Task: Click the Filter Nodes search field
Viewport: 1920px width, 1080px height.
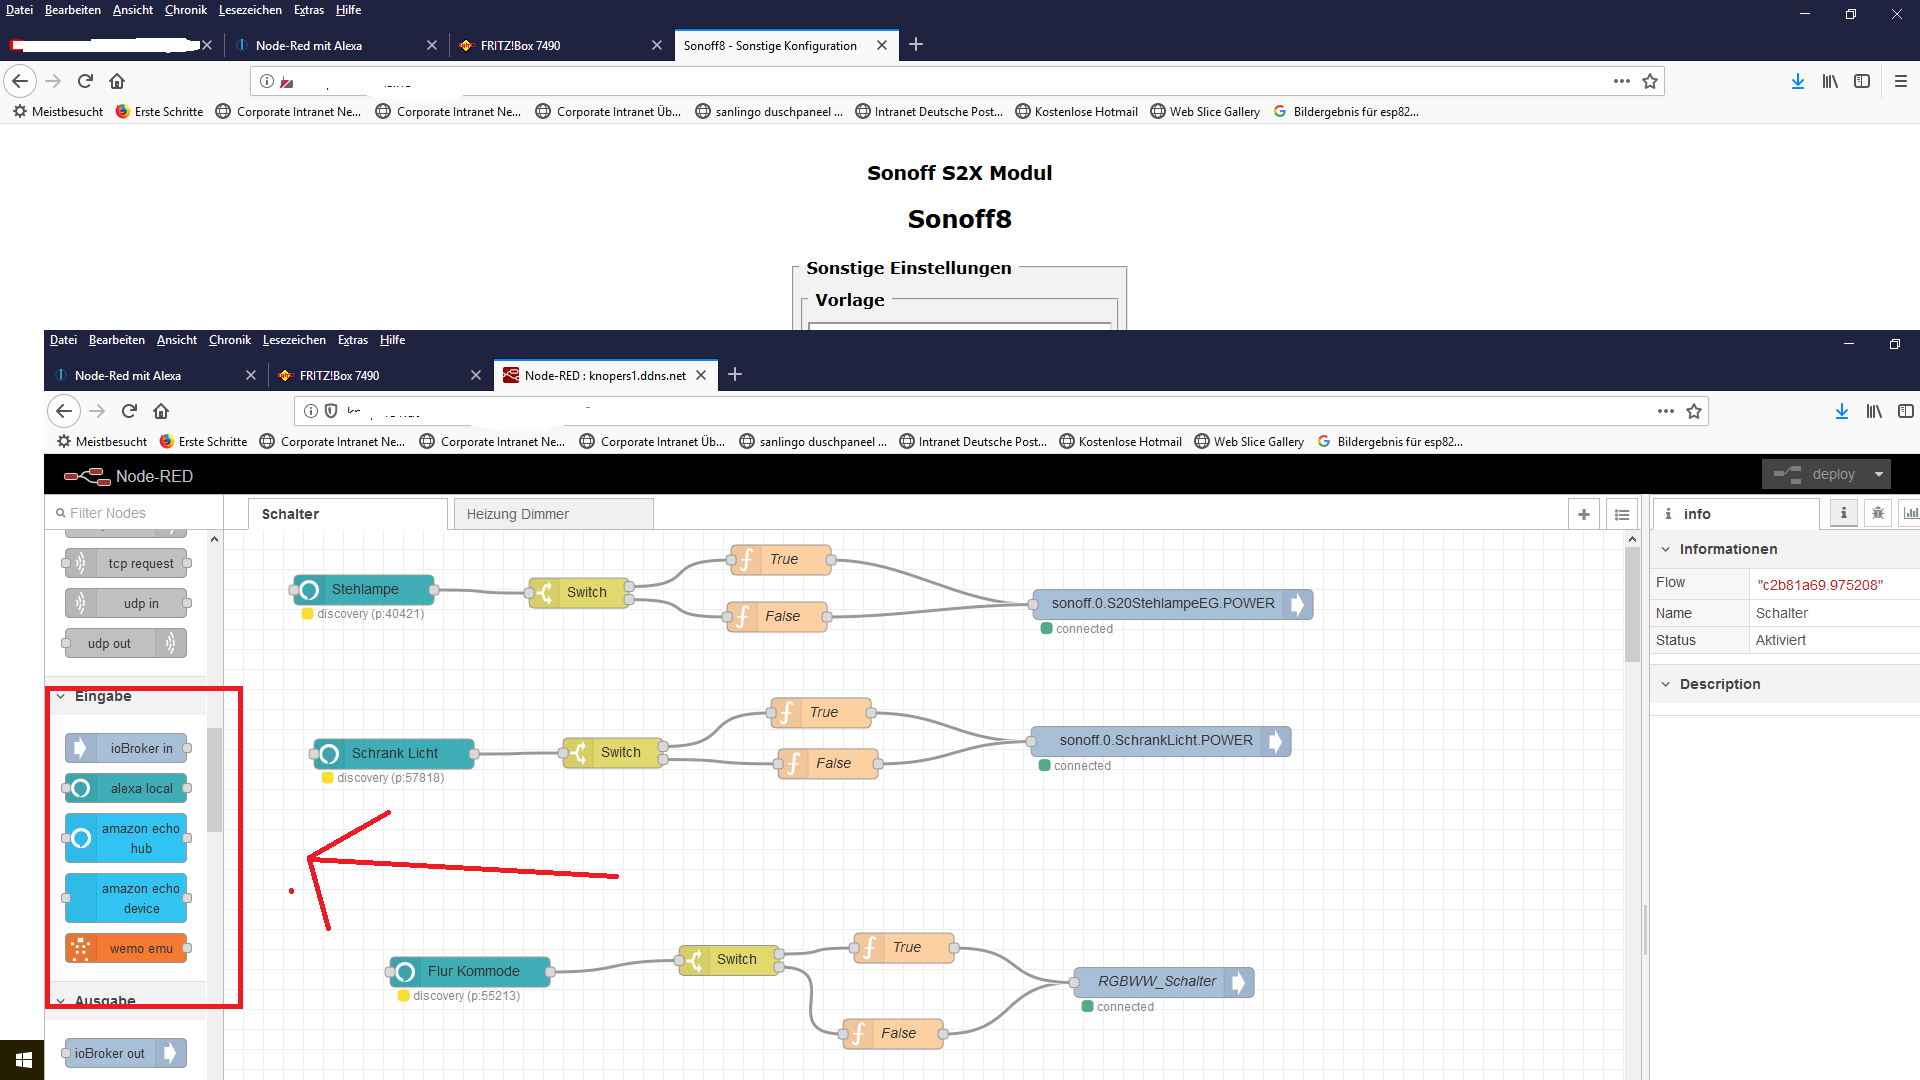Action: 133,513
